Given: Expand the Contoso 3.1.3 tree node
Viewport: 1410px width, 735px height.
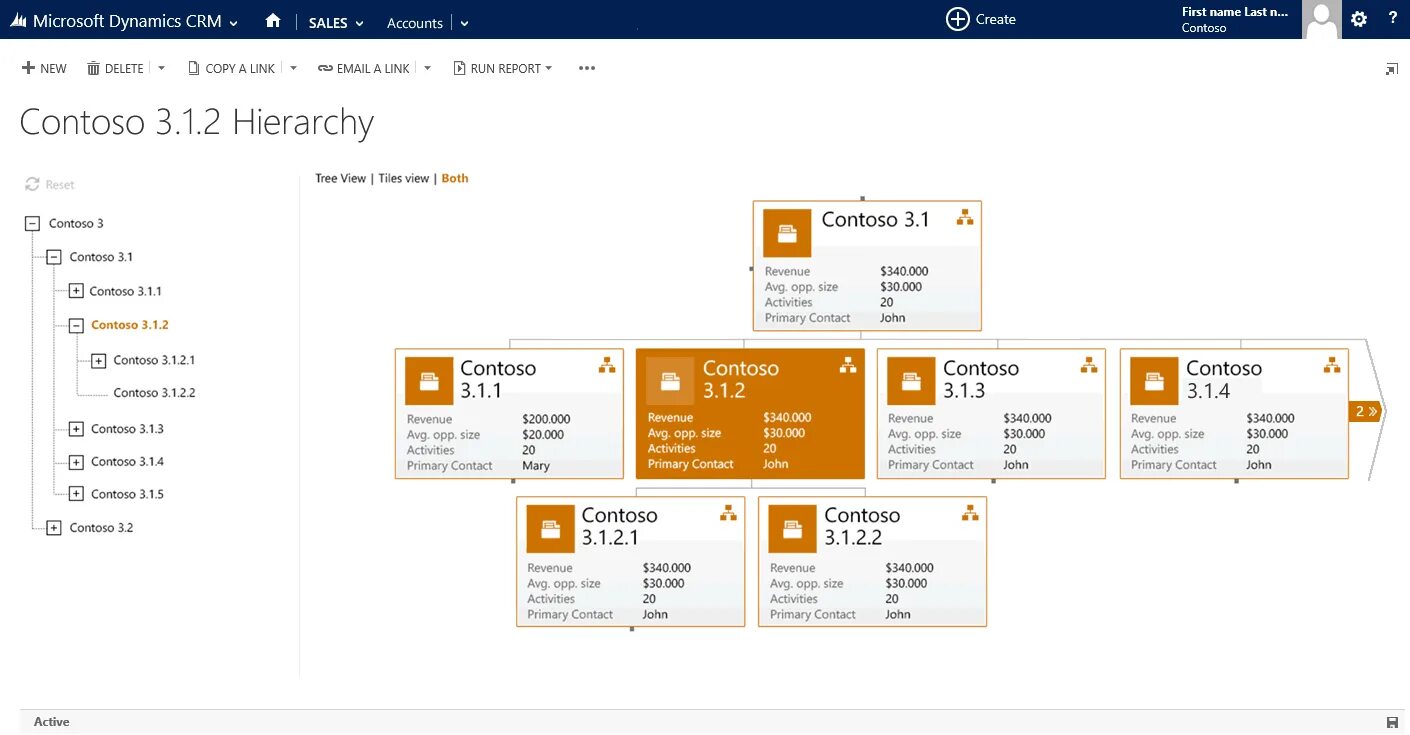Looking at the screenshot, I should (x=76, y=429).
